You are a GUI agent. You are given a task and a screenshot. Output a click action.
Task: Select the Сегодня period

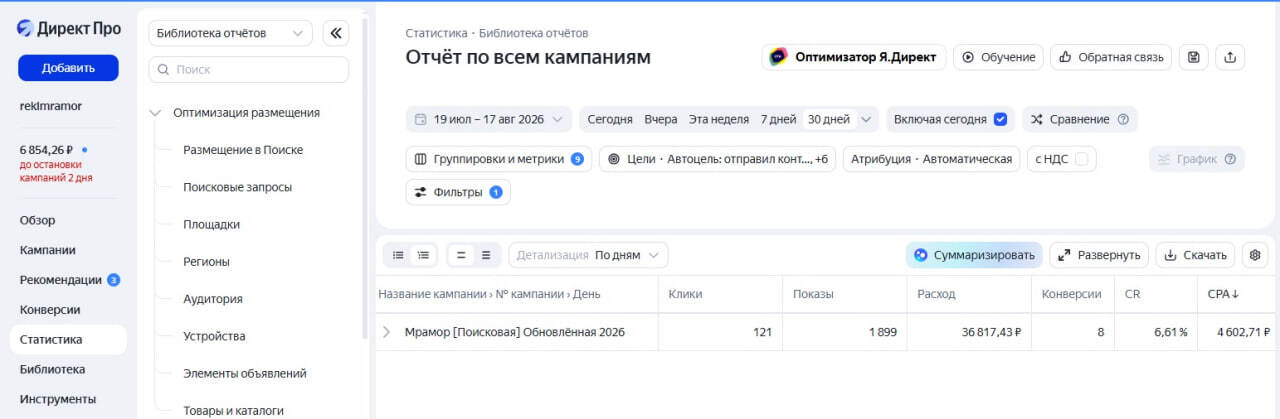(x=610, y=119)
